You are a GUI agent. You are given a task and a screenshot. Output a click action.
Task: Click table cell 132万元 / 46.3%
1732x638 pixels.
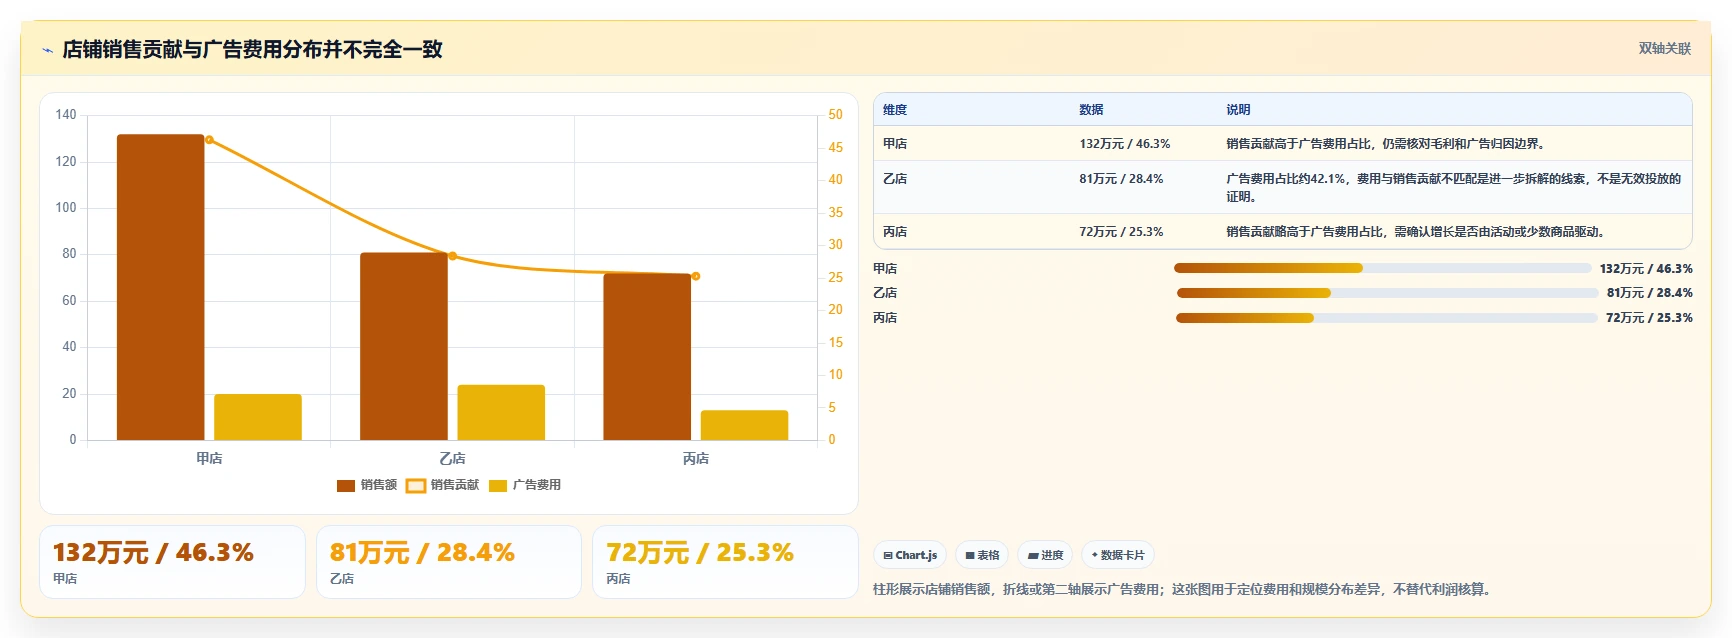tap(1125, 144)
